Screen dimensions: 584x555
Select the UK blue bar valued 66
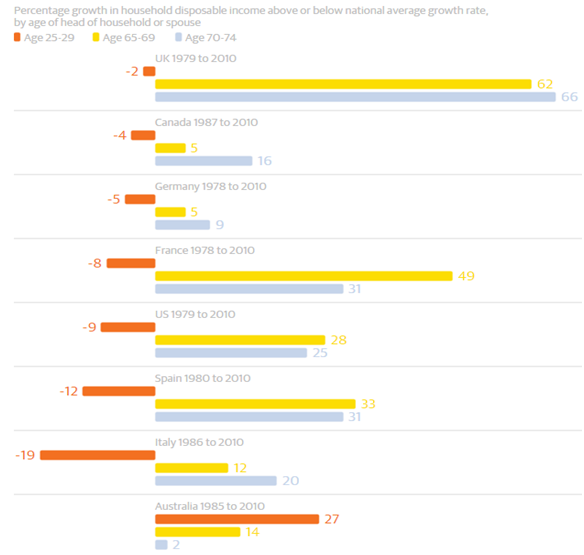pos(355,97)
